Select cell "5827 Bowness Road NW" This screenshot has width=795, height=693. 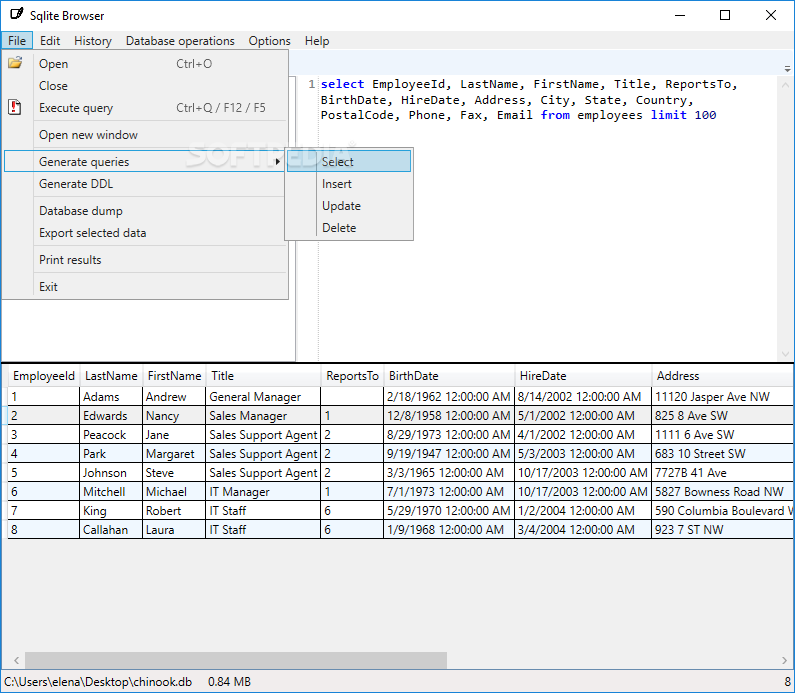click(722, 492)
